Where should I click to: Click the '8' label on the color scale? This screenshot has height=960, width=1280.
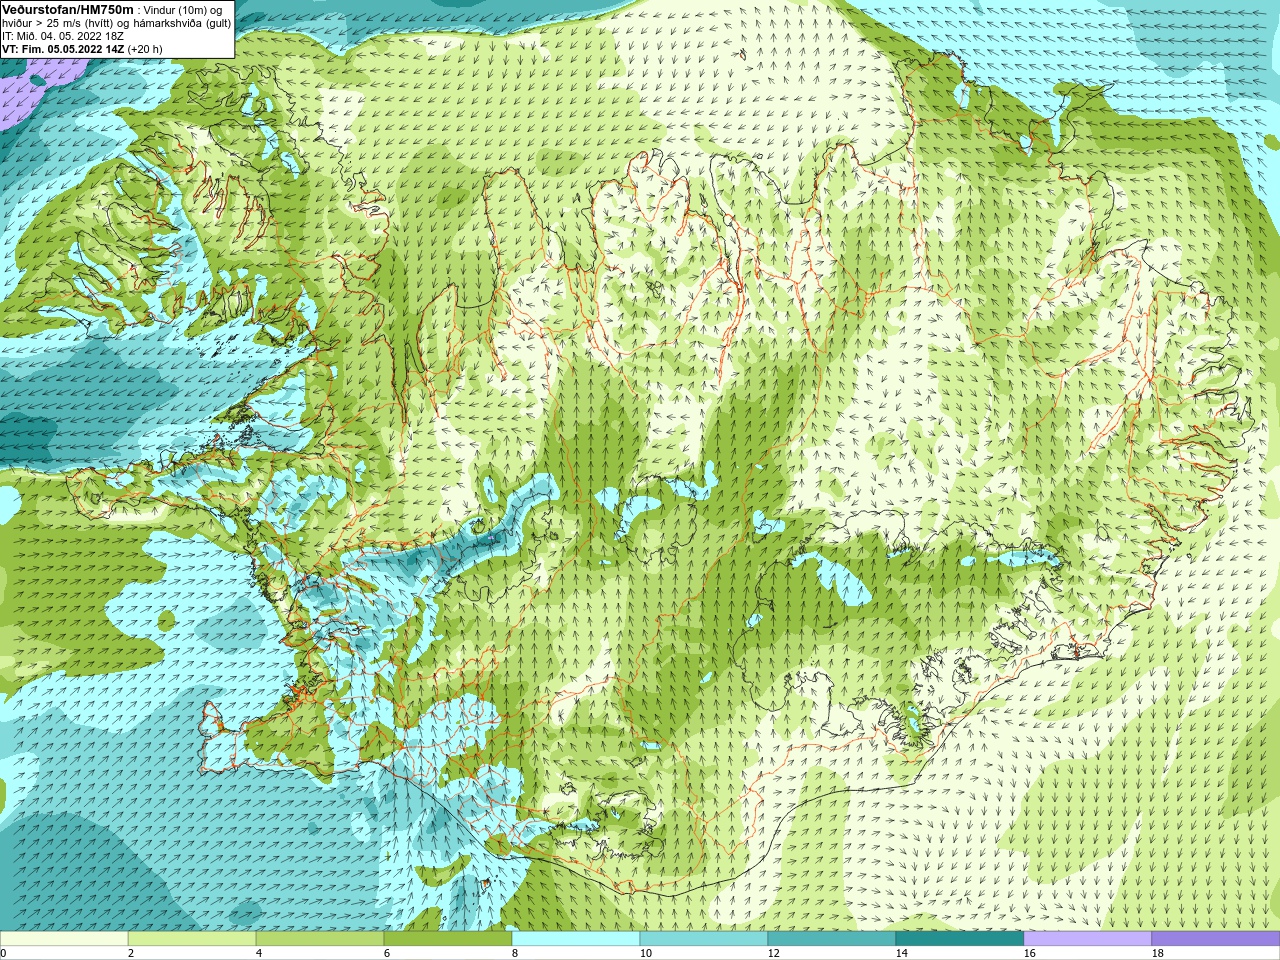pos(515,953)
